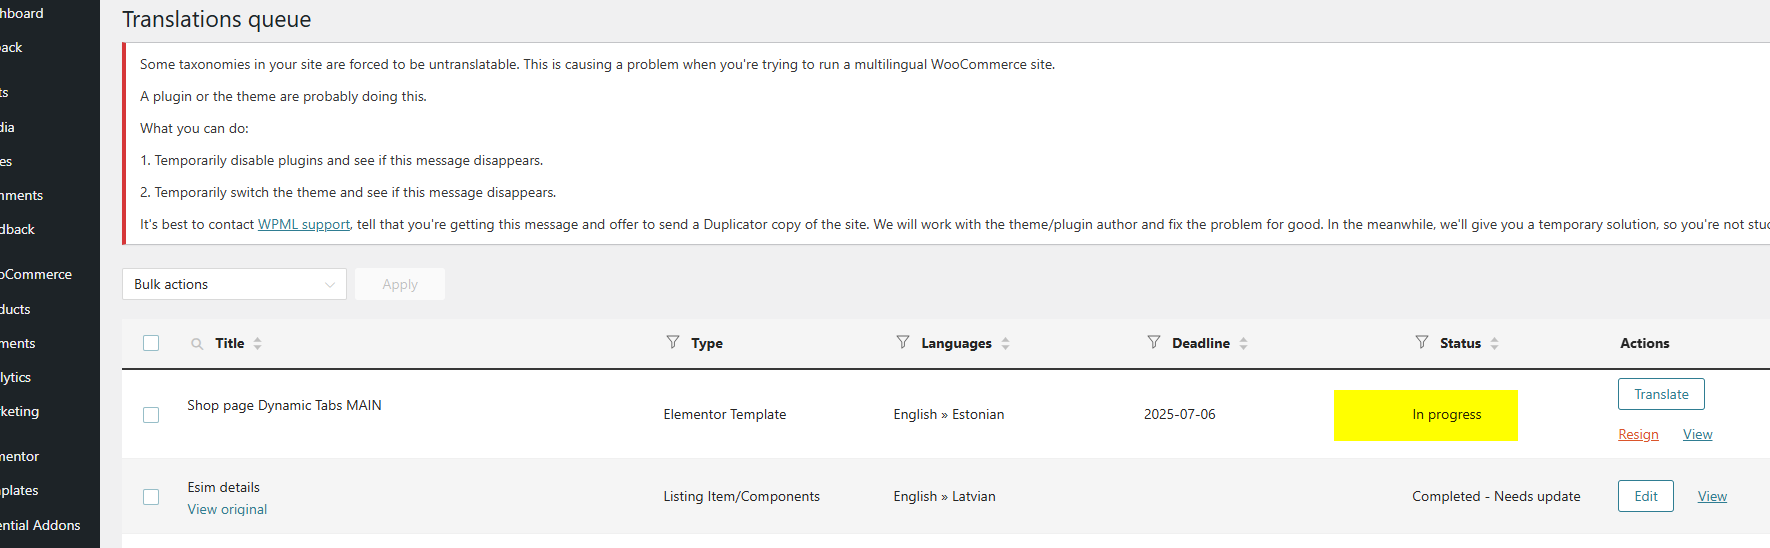Screen dimensions: 1770x548
Task: Follow the WPML support link
Action: tap(304, 225)
